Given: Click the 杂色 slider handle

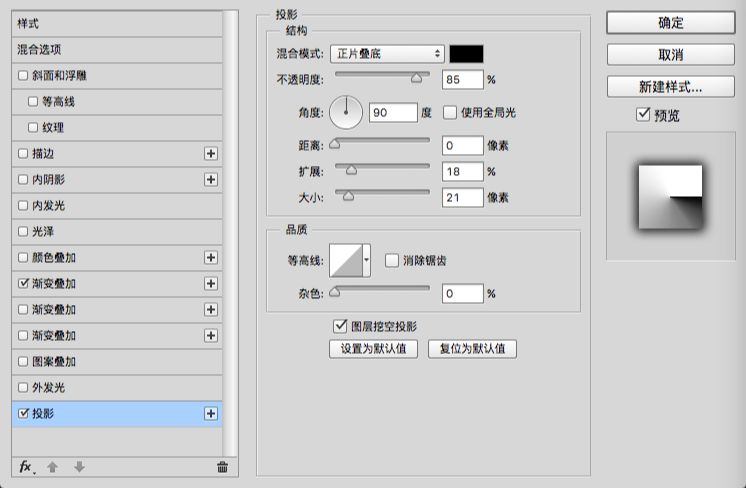Looking at the screenshot, I should 335,292.
